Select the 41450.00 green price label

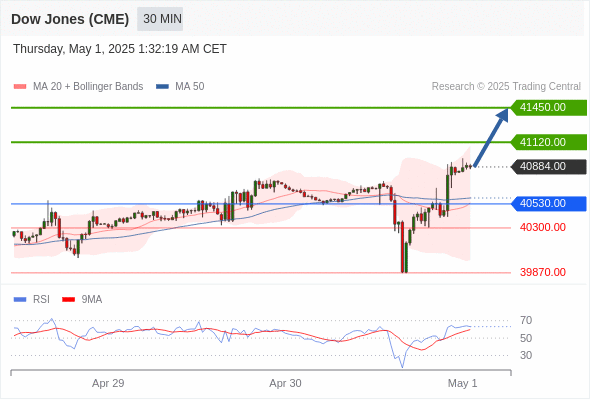coord(549,108)
